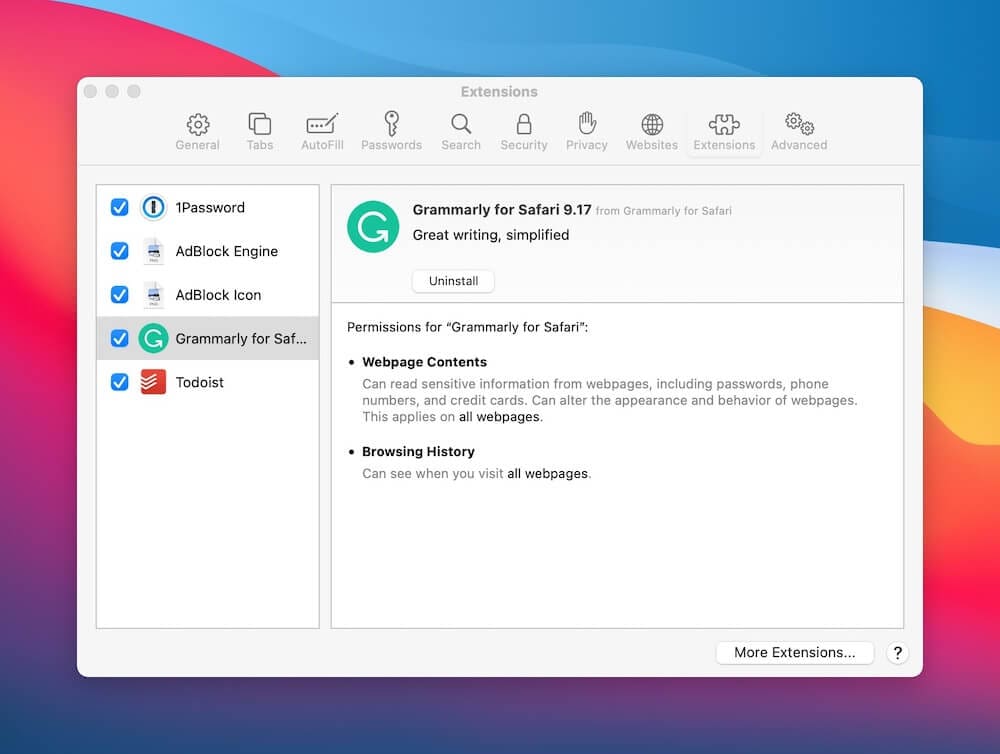Screen dimensions: 1000x754
Task: Toggle the AdBlock Icon checkbox
Action: tap(119, 295)
